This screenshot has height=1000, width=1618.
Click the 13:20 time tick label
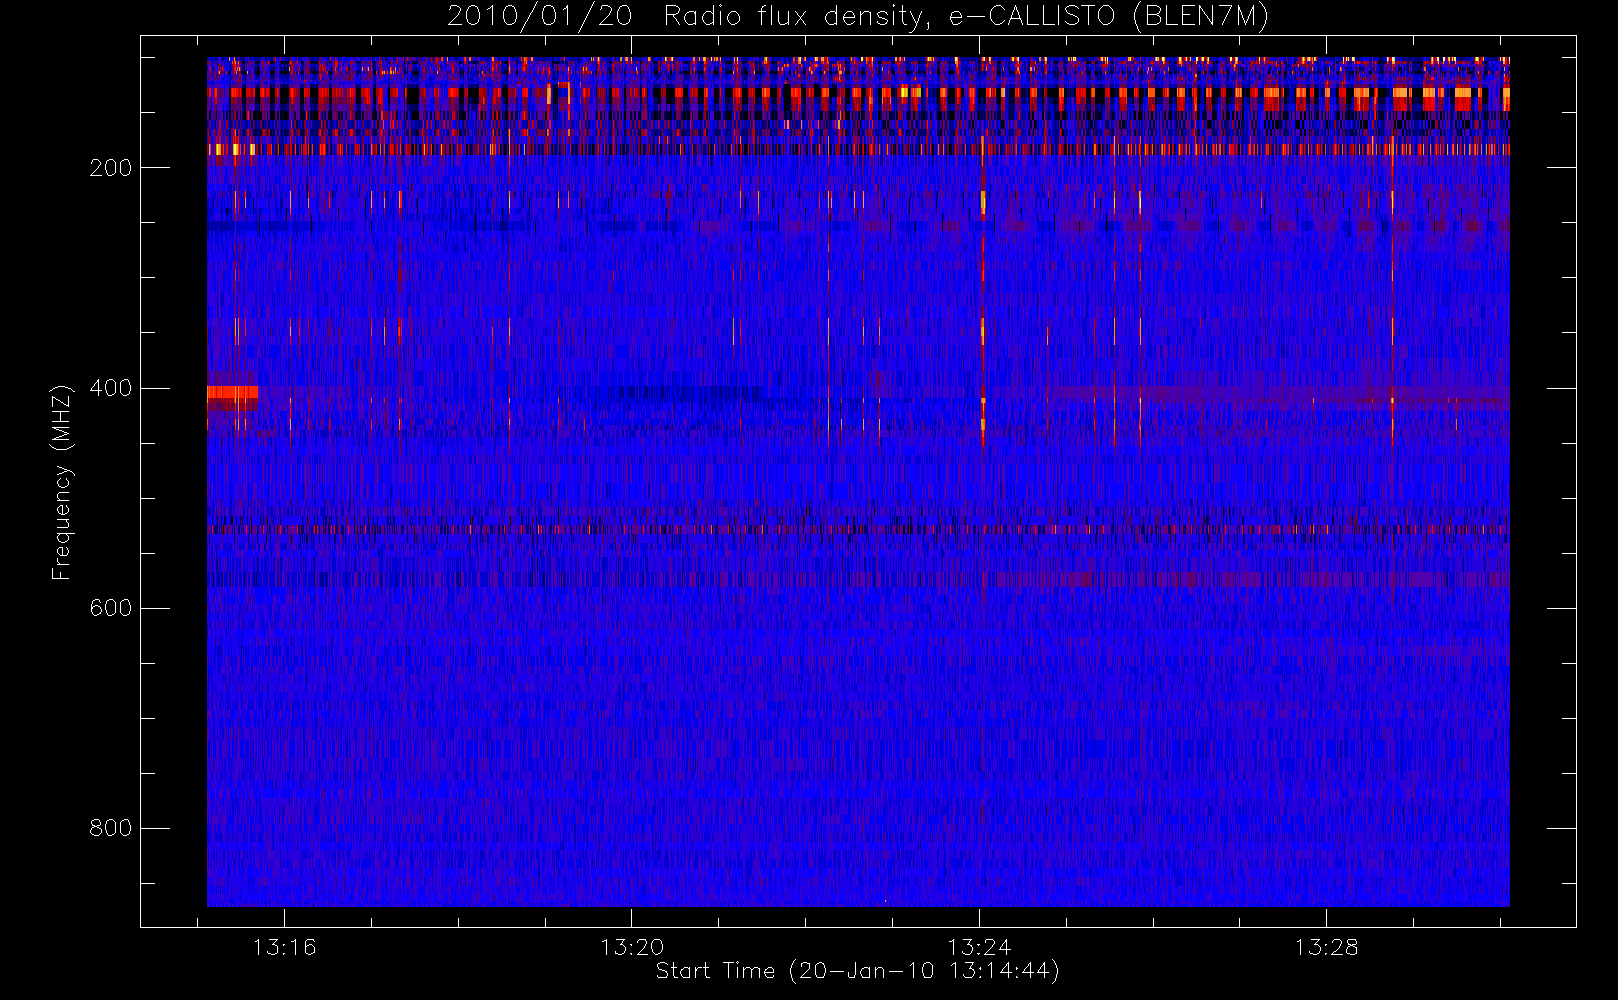(x=632, y=946)
